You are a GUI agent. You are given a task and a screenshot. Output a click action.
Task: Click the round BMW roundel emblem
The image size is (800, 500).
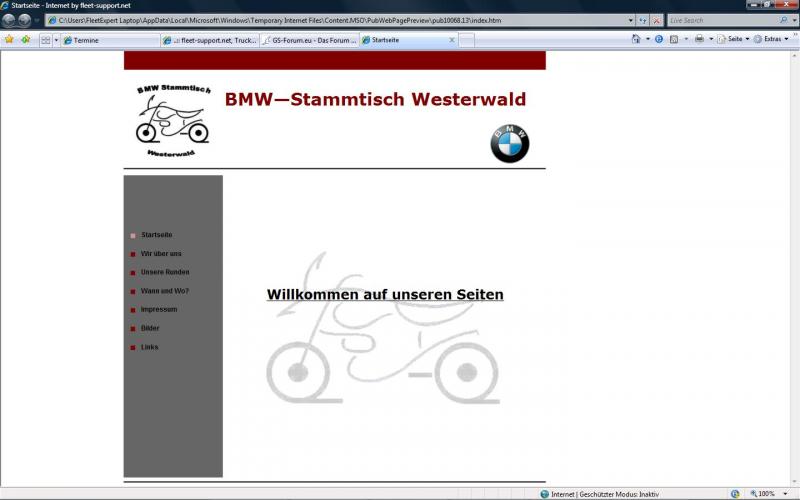click(510, 143)
